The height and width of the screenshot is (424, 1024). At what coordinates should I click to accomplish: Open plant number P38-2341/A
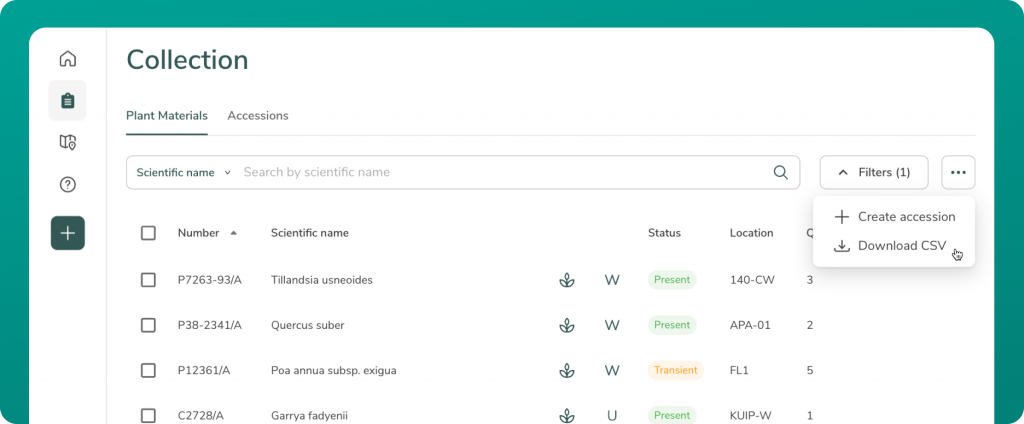[210, 325]
